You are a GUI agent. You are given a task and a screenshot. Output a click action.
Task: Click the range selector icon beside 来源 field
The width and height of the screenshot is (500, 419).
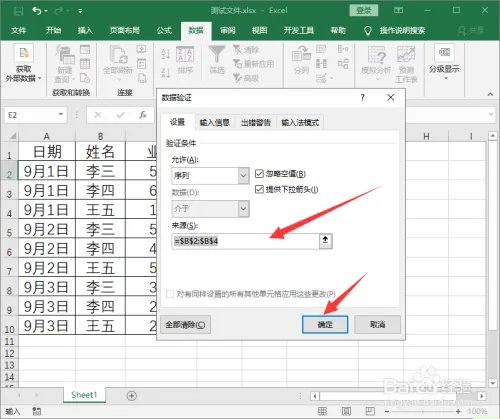tap(325, 241)
